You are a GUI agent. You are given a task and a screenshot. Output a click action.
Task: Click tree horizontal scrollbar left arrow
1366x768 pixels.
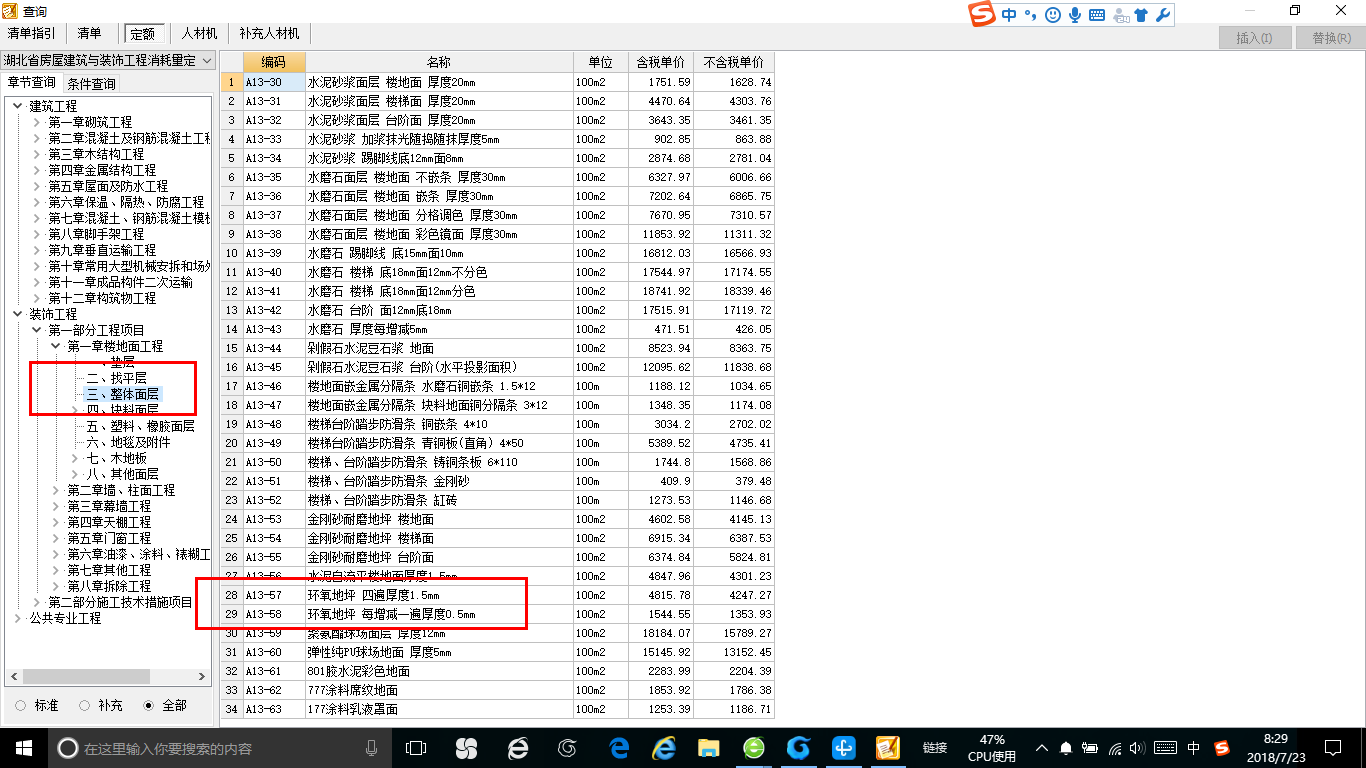click(x=13, y=677)
